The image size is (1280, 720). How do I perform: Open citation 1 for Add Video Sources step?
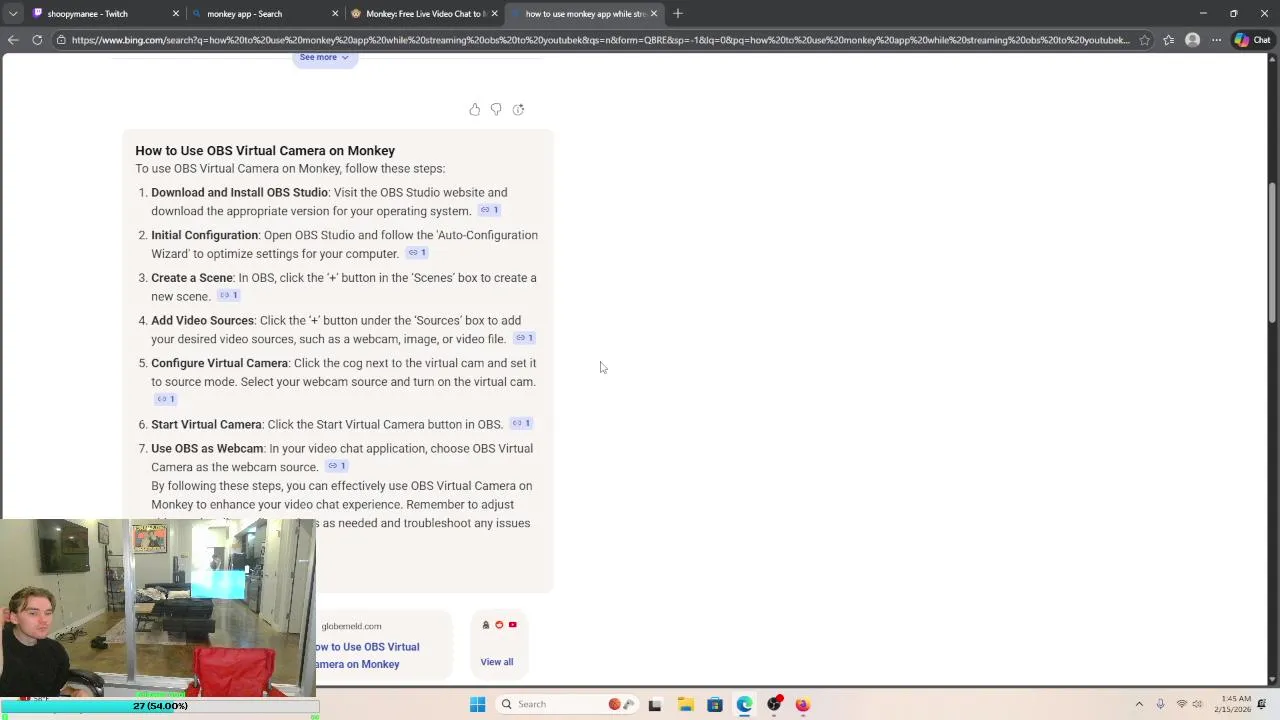tap(524, 338)
